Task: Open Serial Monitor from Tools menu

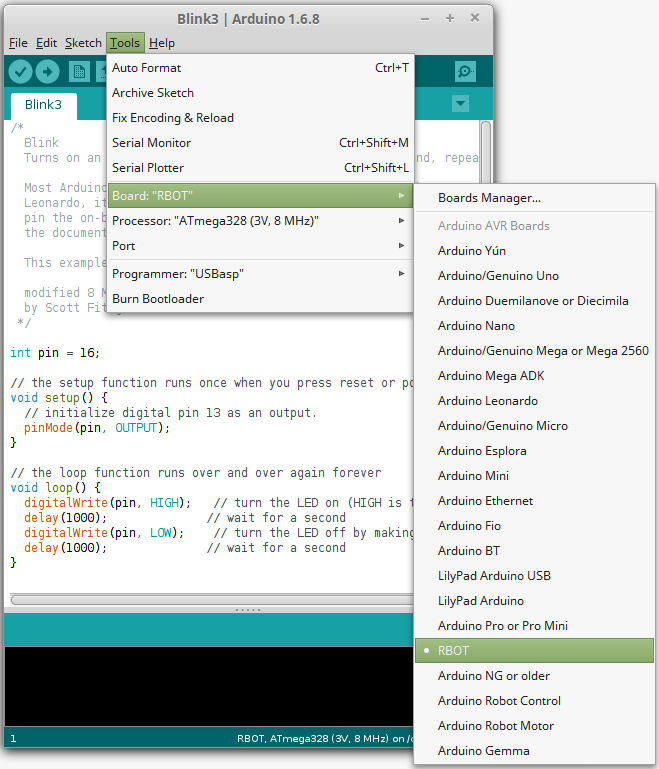Action: [x=260, y=143]
